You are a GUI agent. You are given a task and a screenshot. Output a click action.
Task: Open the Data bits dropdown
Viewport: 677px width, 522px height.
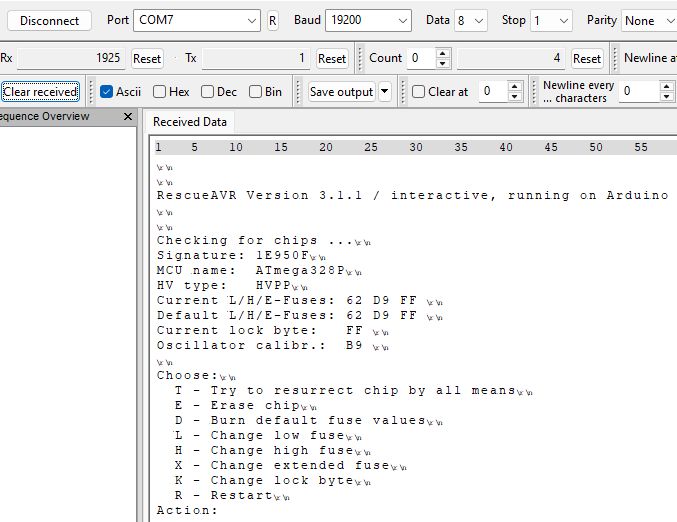pyautogui.click(x=470, y=20)
